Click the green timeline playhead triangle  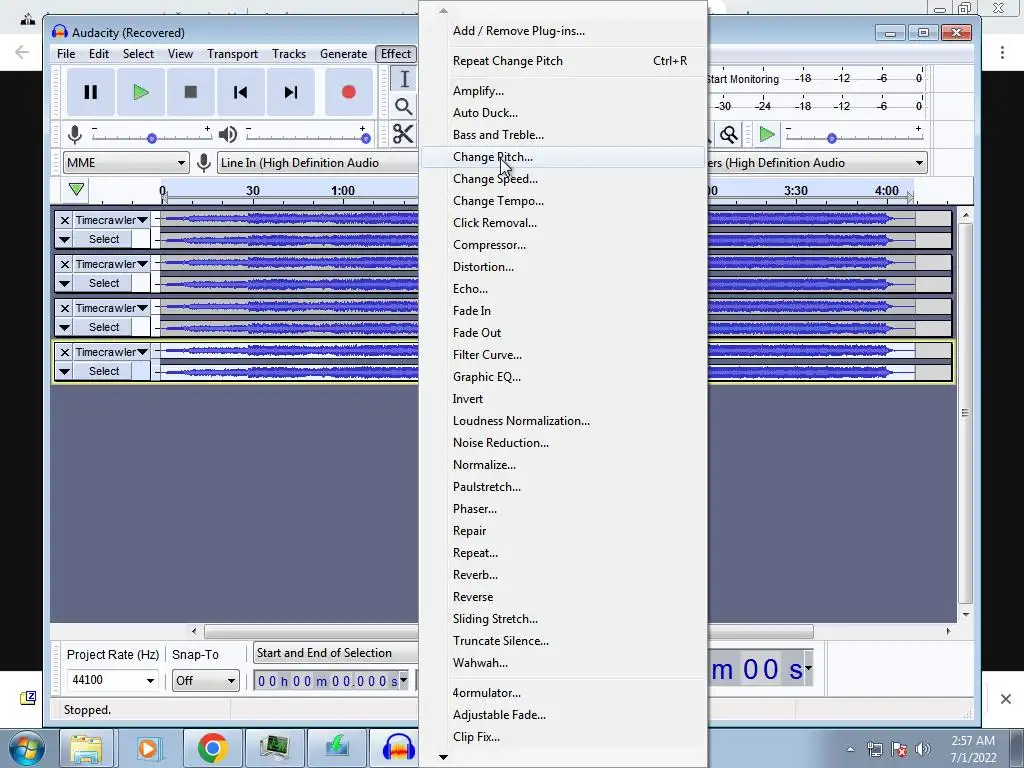click(x=76, y=189)
